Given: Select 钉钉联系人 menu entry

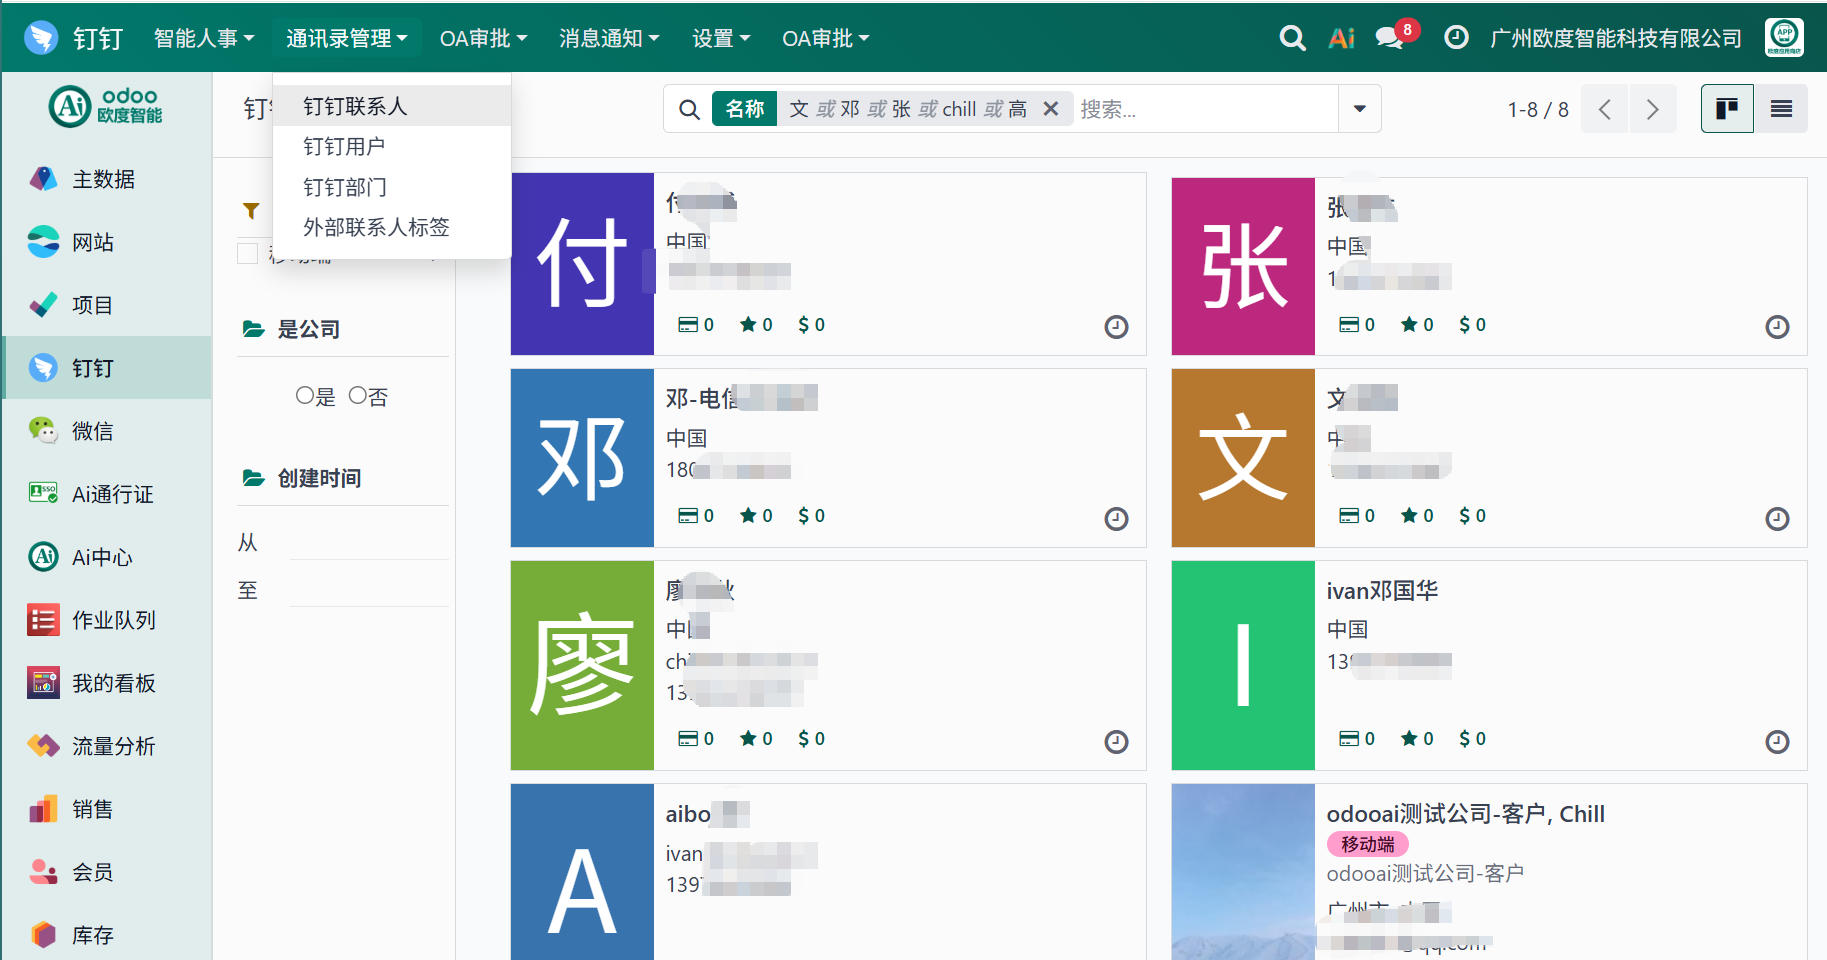Looking at the screenshot, I should [392, 106].
